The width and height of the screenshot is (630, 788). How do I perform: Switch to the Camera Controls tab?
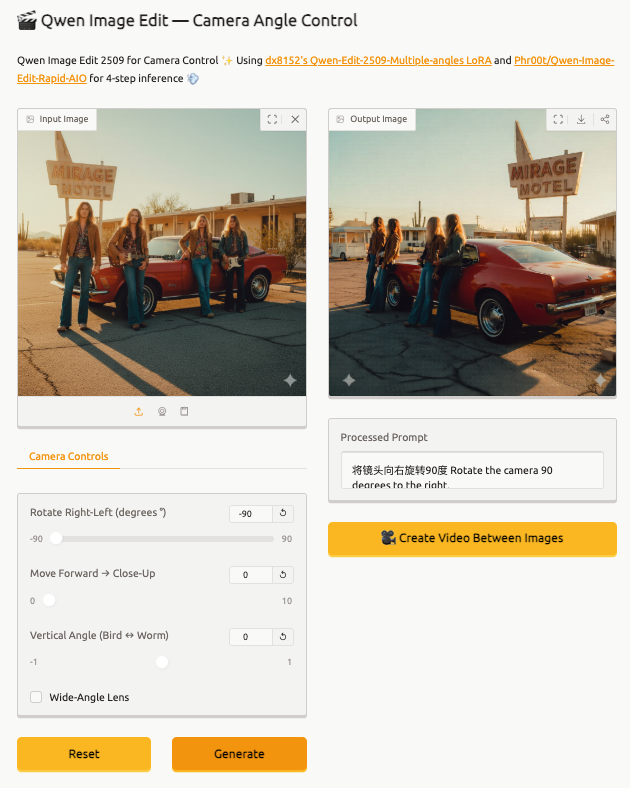click(x=68, y=456)
